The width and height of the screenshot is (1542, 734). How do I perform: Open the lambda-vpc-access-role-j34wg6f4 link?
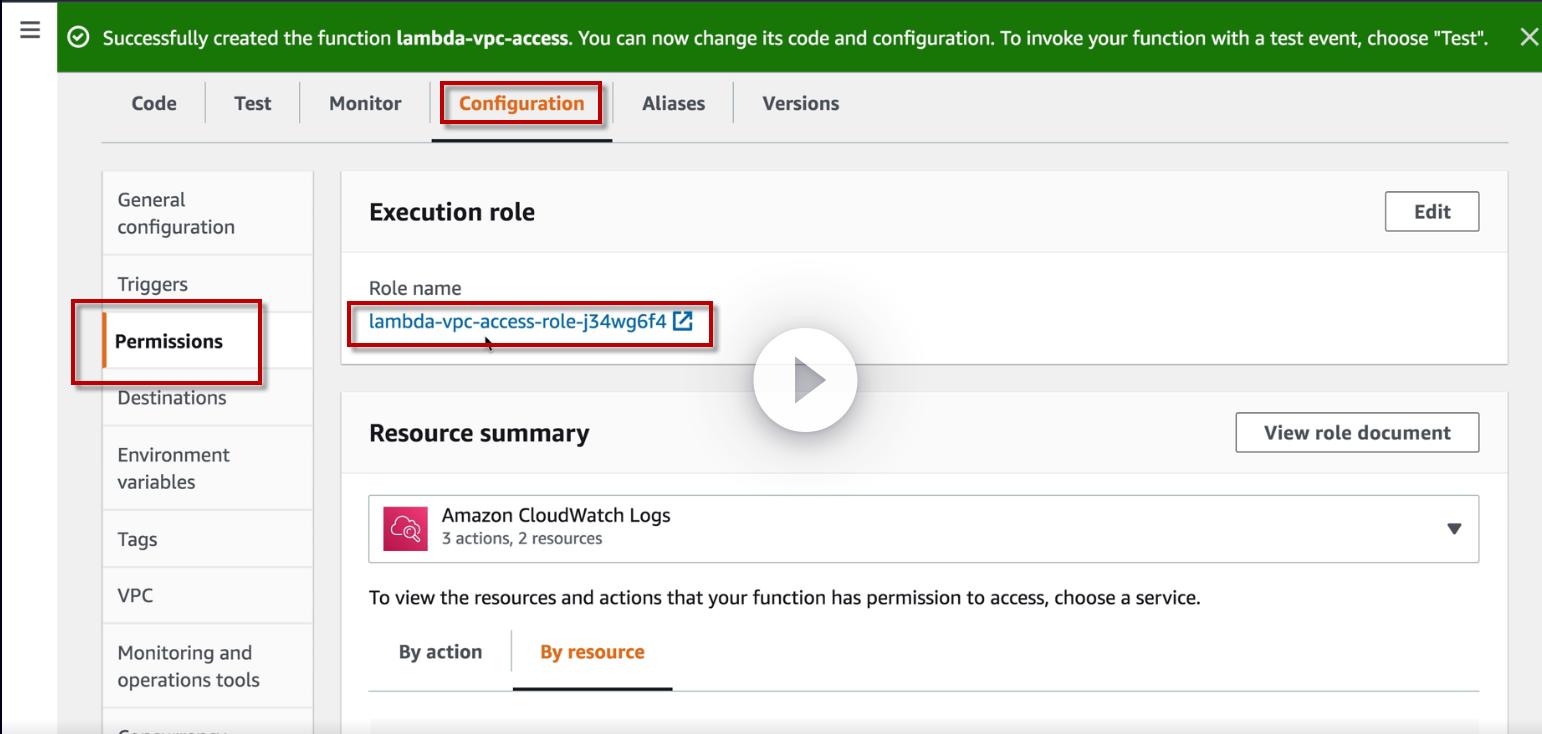pyautogui.click(x=517, y=321)
